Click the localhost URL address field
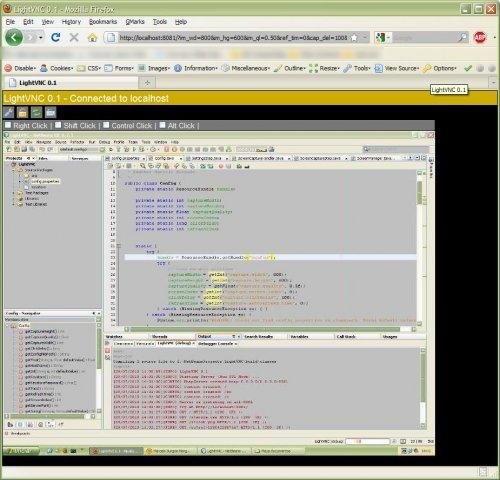500x480 pixels. tap(233, 38)
